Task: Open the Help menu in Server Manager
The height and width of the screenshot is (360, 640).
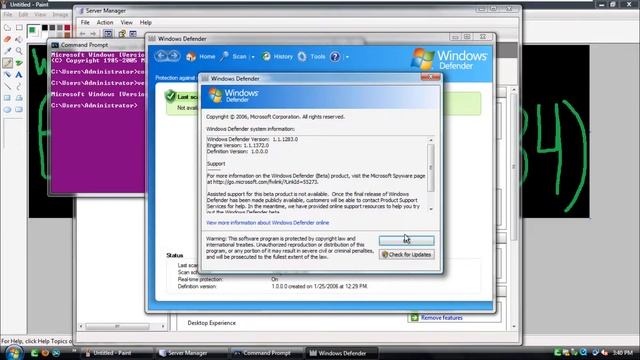Action: (146, 22)
